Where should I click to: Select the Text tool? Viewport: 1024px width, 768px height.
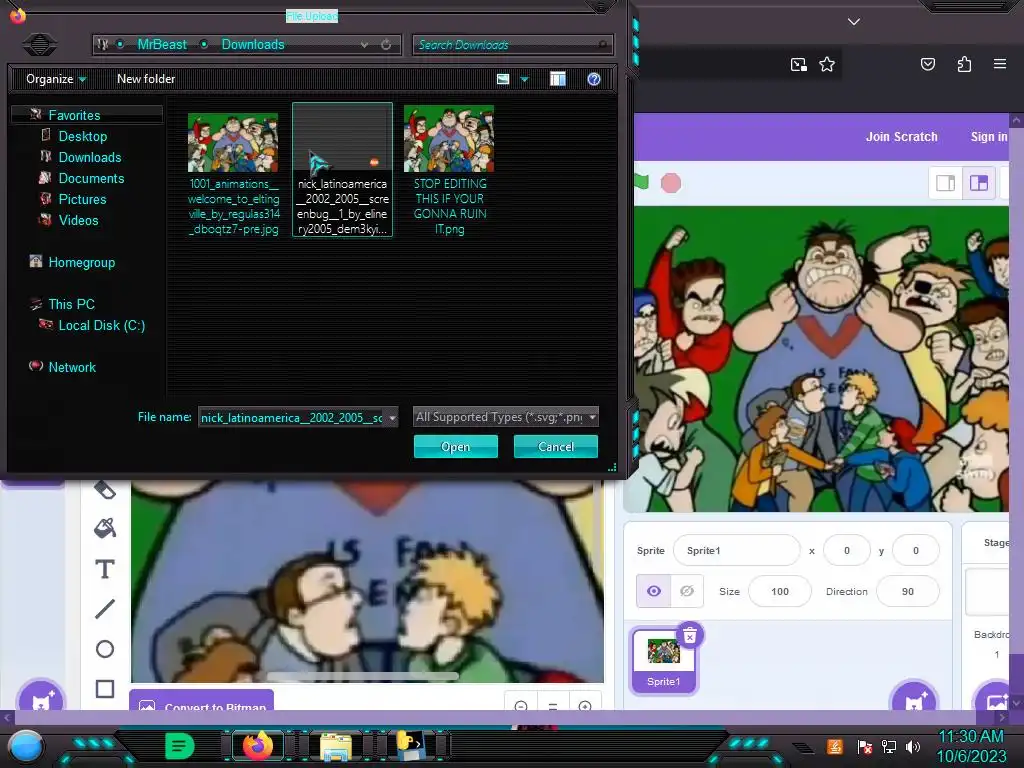(x=104, y=569)
